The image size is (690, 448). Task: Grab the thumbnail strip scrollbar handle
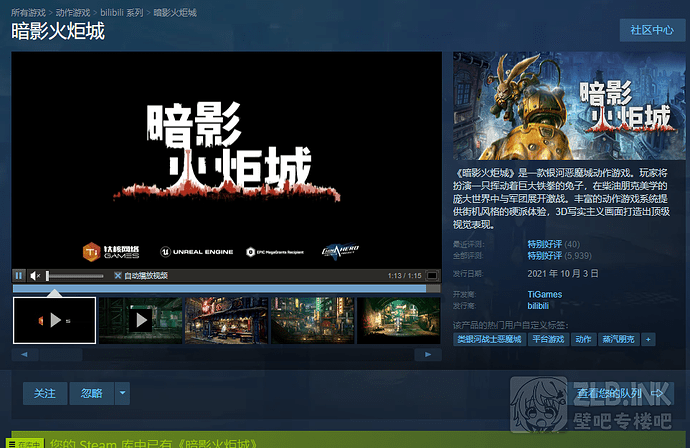pyautogui.click(x=61, y=354)
